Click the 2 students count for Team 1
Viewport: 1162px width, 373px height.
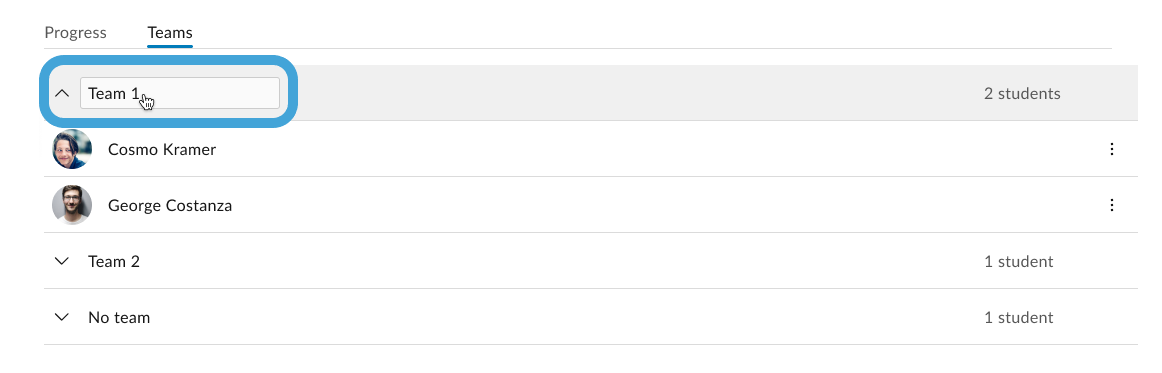point(1022,93)
